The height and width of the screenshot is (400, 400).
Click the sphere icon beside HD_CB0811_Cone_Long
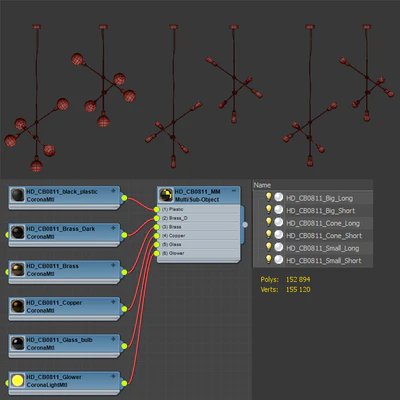(279, 222)
